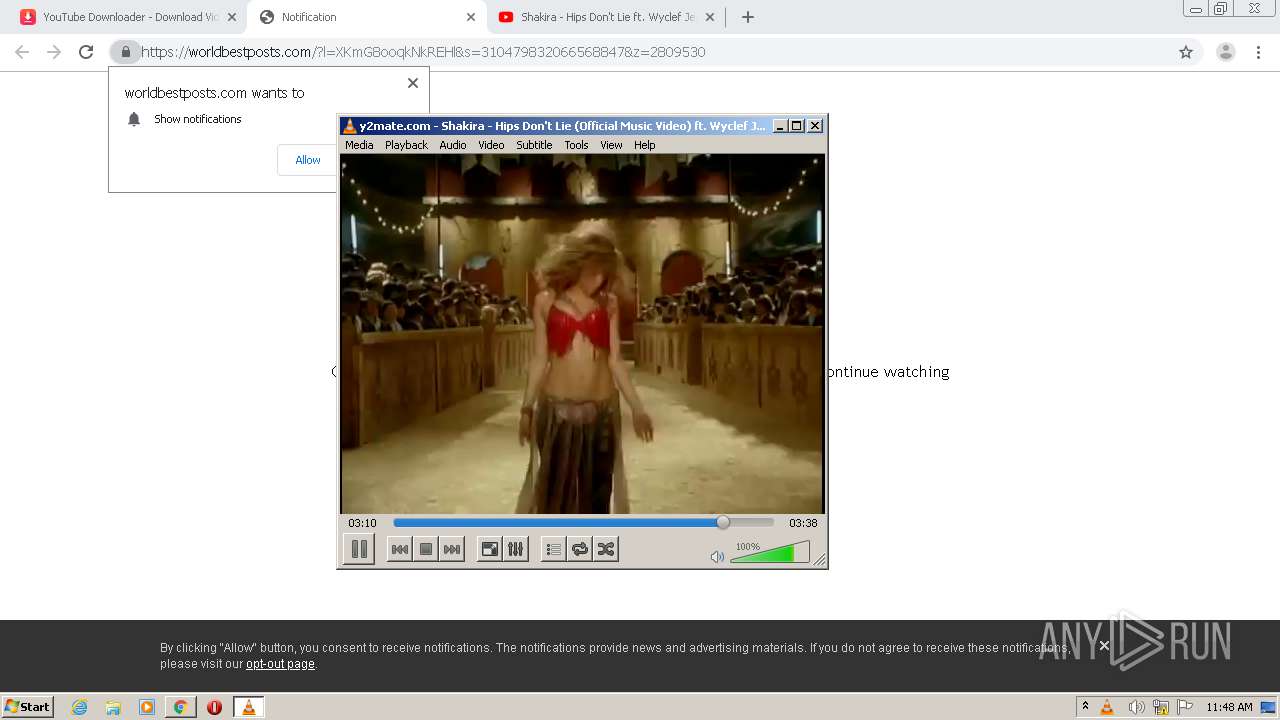This screenshot has height=720, width=1280.
Task: View site security lock info
Action: (x=125, y=52)
